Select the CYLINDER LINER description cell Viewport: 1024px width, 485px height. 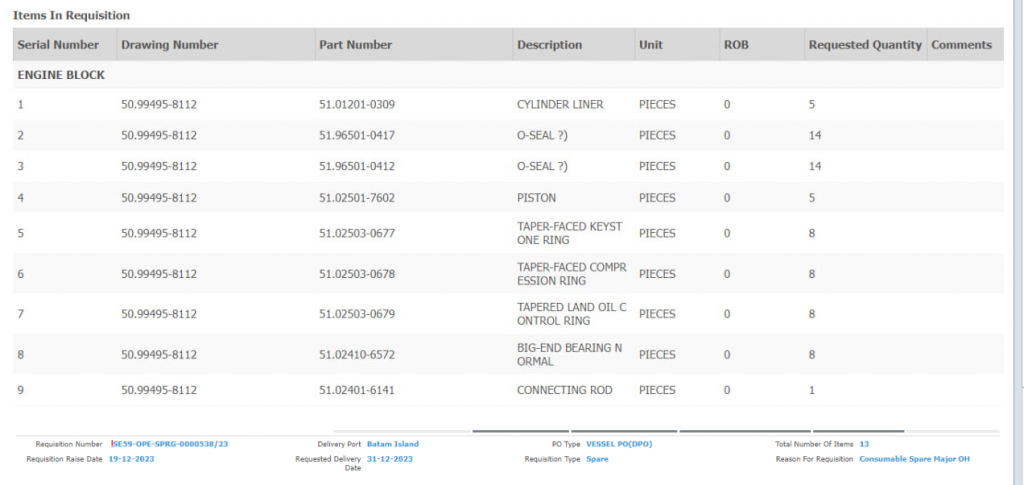coord(559,104)
